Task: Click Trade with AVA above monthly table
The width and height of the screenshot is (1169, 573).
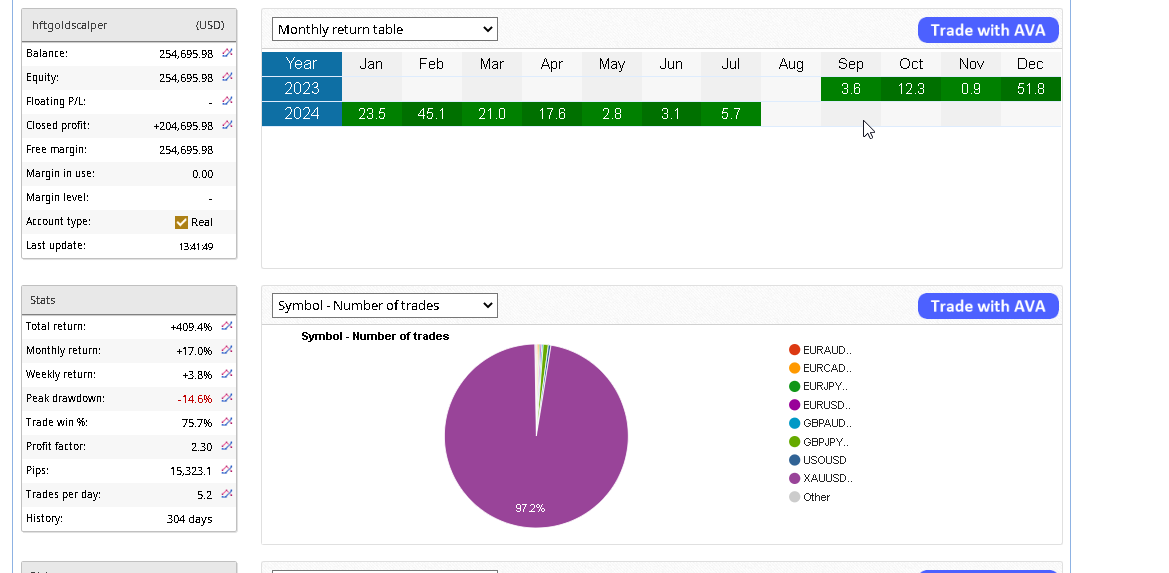Action: pos(987,30)
